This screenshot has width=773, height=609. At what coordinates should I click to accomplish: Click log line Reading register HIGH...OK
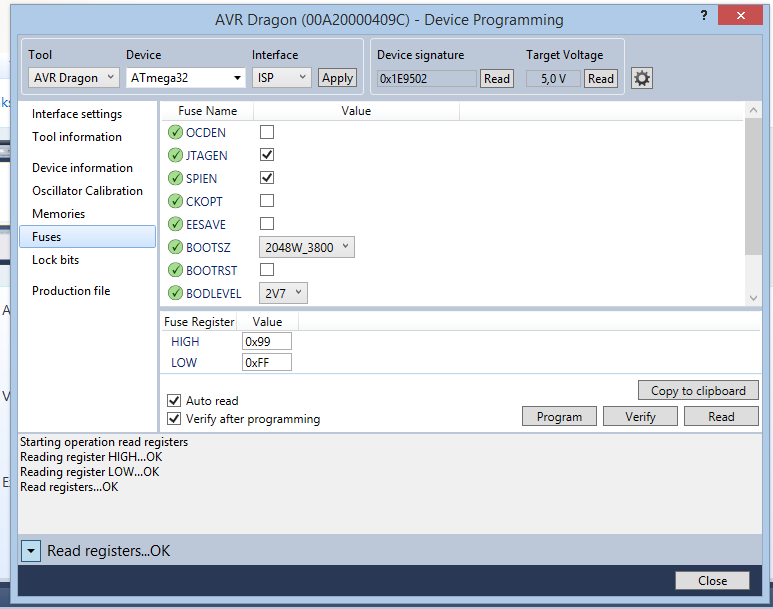coord(91,457)
